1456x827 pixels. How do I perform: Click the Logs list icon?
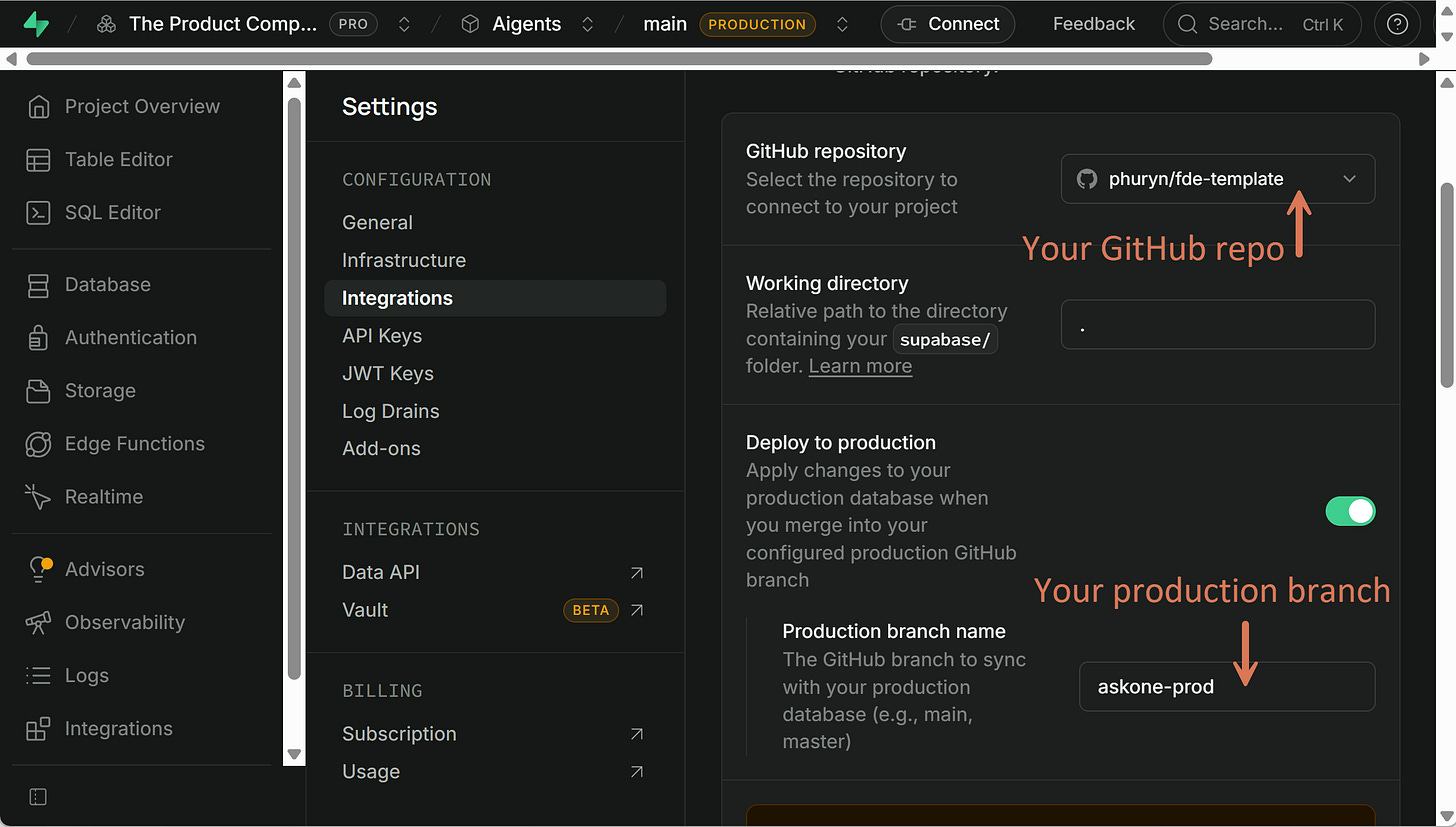coord(38,676)
